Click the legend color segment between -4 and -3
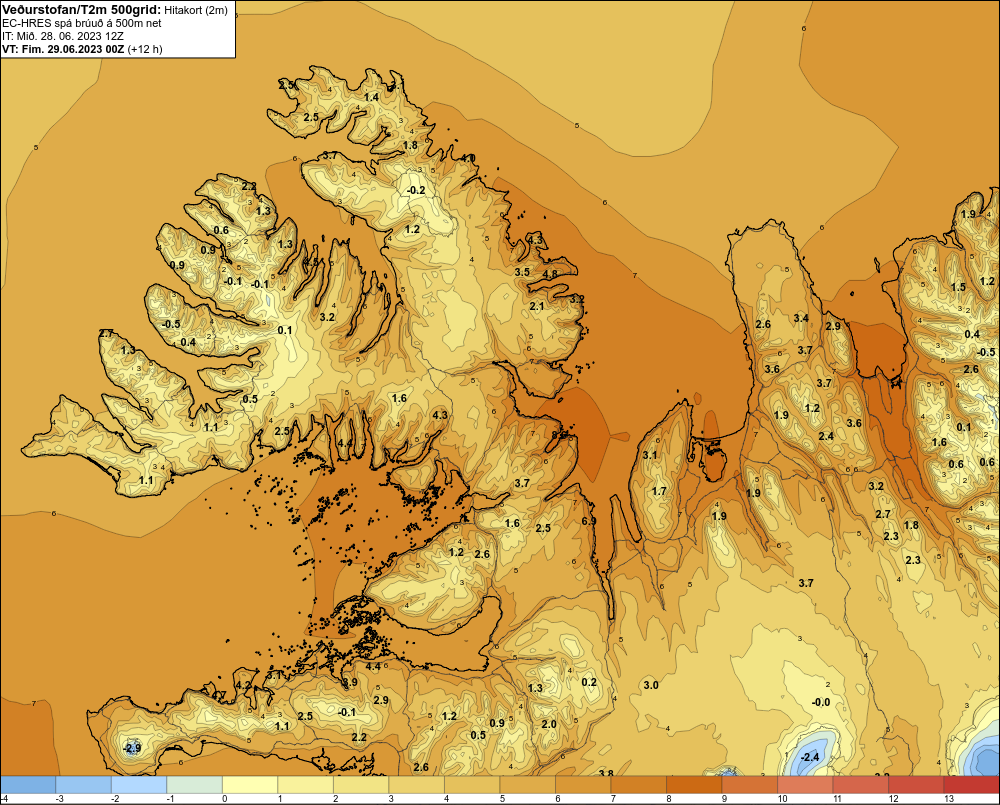The height and width of the screenshot is (805, 1000). 28,785
